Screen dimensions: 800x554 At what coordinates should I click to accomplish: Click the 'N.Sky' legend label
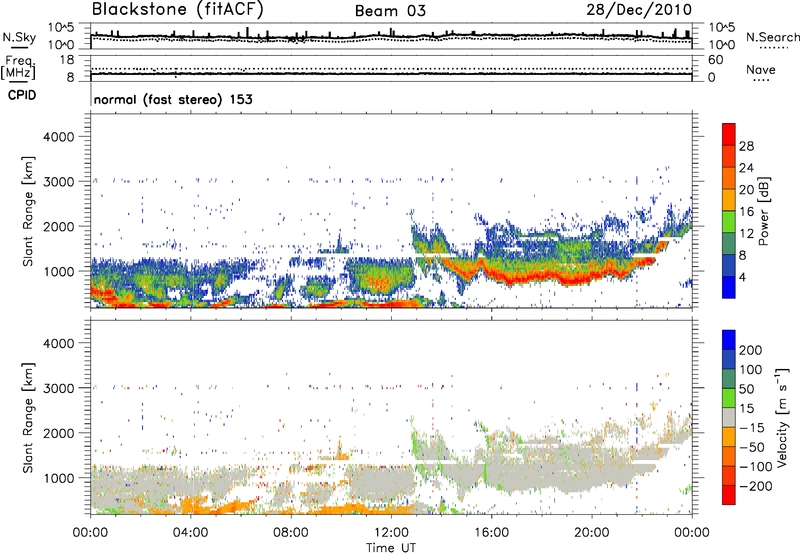click(x=19, y=37)
